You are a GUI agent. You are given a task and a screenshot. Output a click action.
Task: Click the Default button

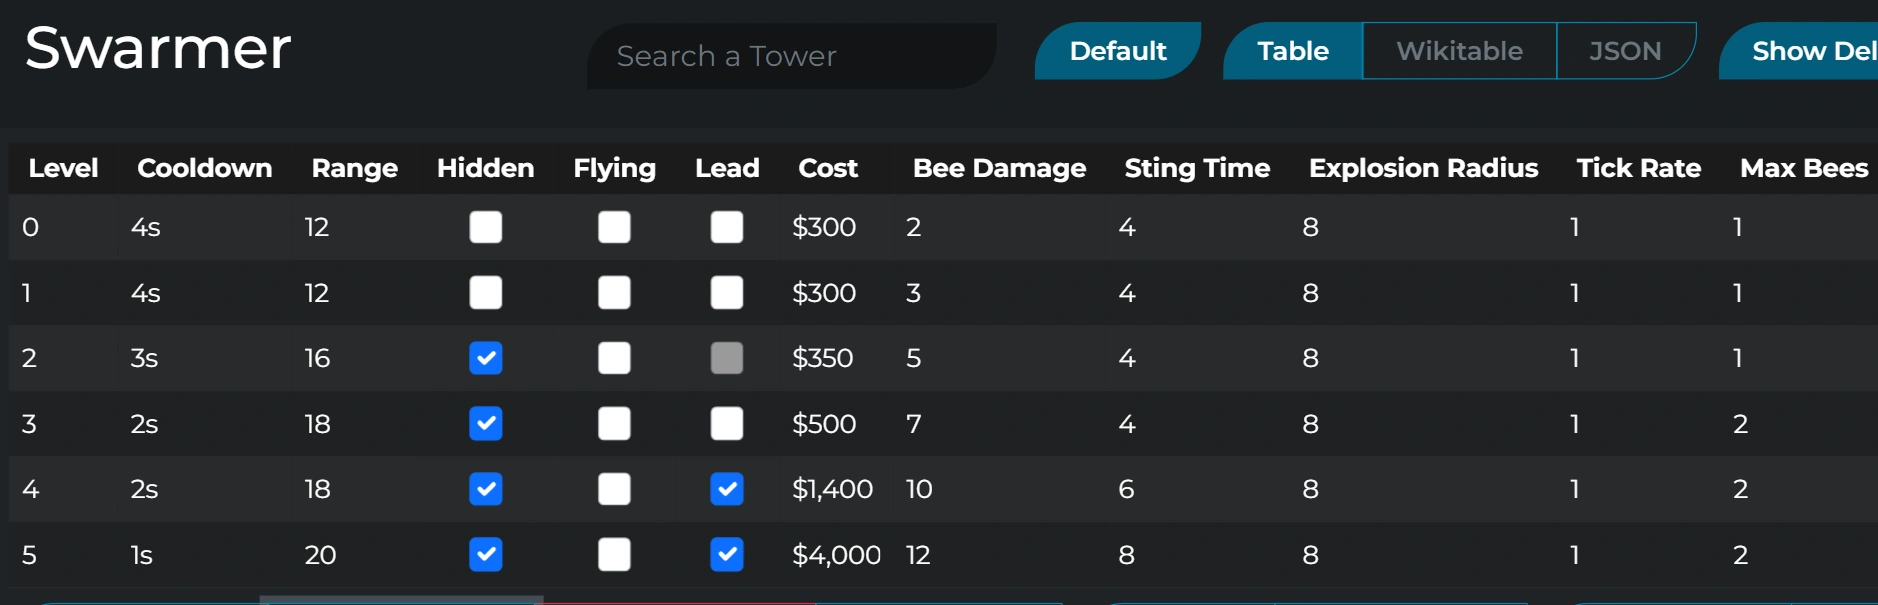(1117, 51)
